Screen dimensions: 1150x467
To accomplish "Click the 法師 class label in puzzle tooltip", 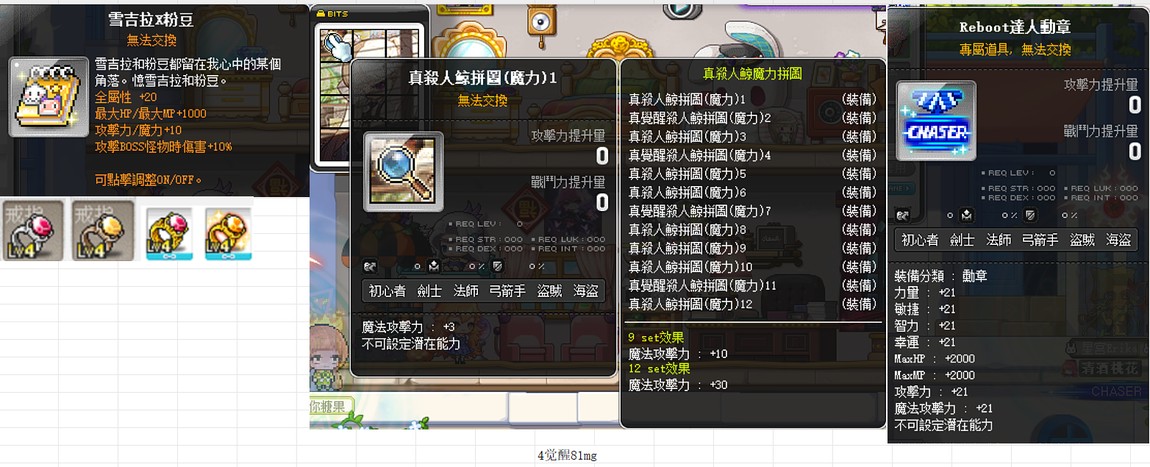I will pos(466,290).
